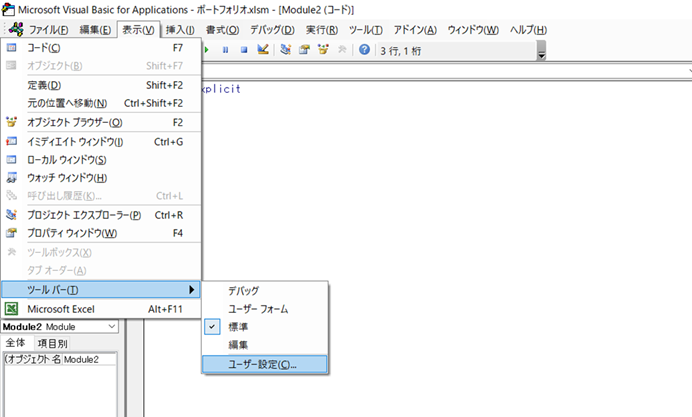Open the 書式(O) menu
The height and width of the screenshot is (417, 692).
[222, 30]
